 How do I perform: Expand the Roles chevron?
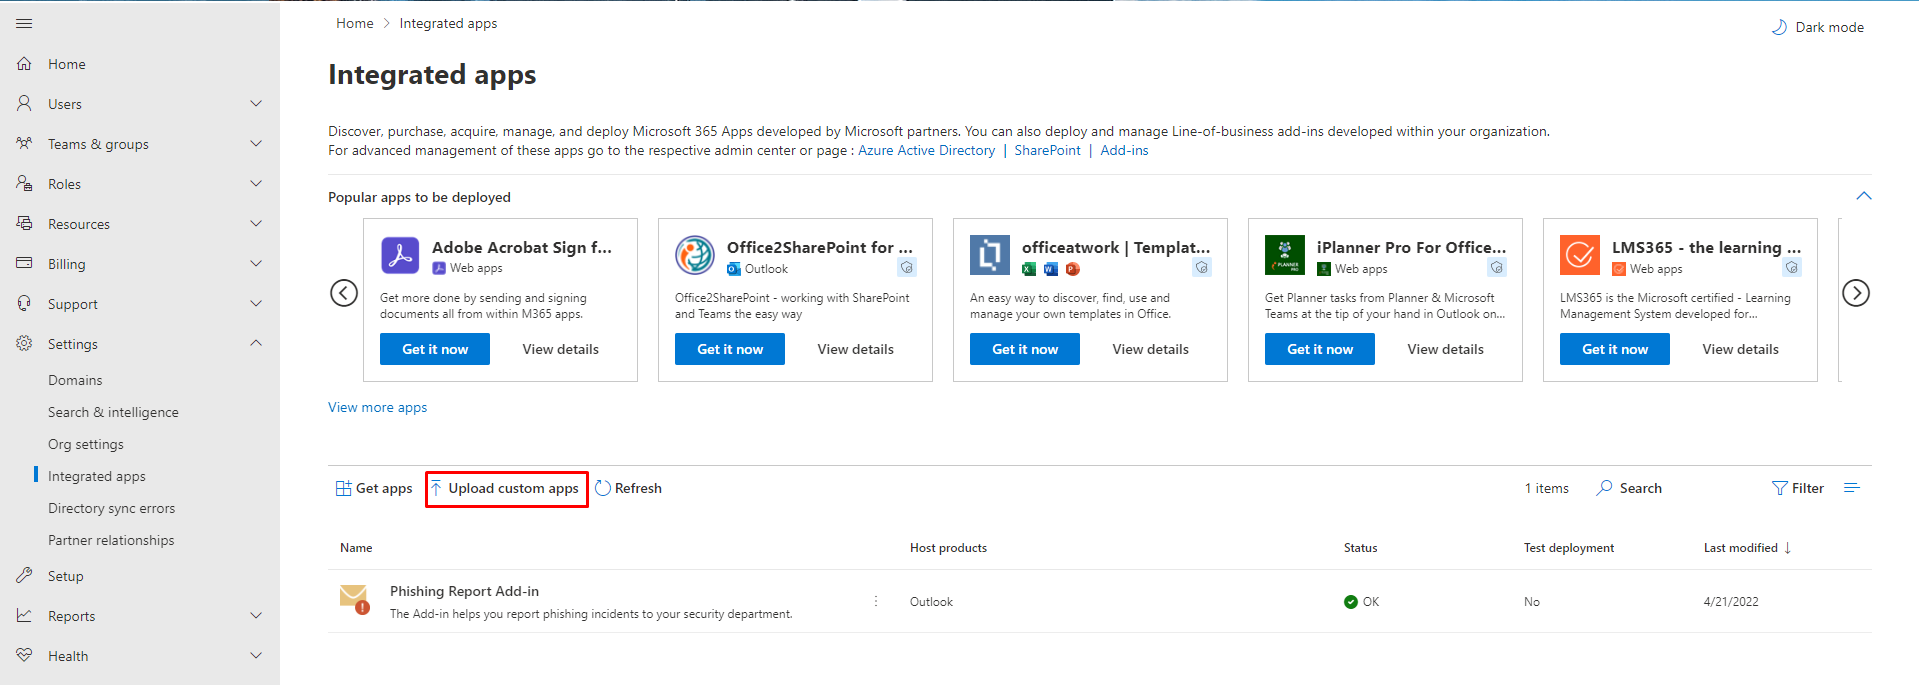pyautogui.click(x=256, y=184)
